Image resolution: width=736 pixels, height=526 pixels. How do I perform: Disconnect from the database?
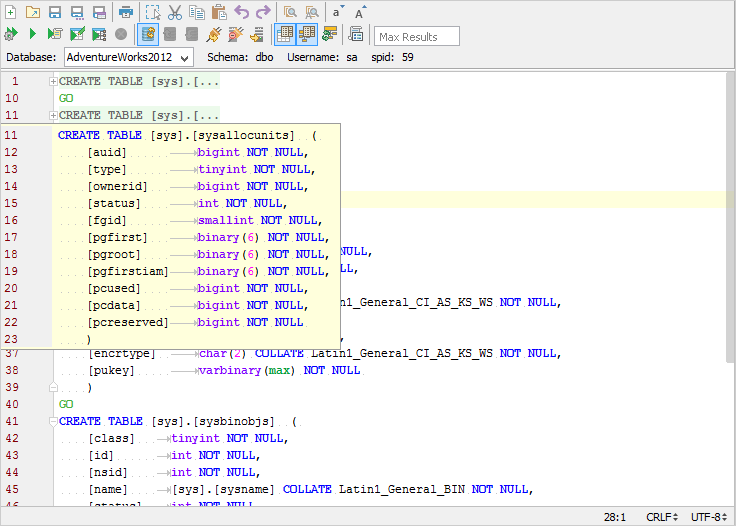point(236,34)
